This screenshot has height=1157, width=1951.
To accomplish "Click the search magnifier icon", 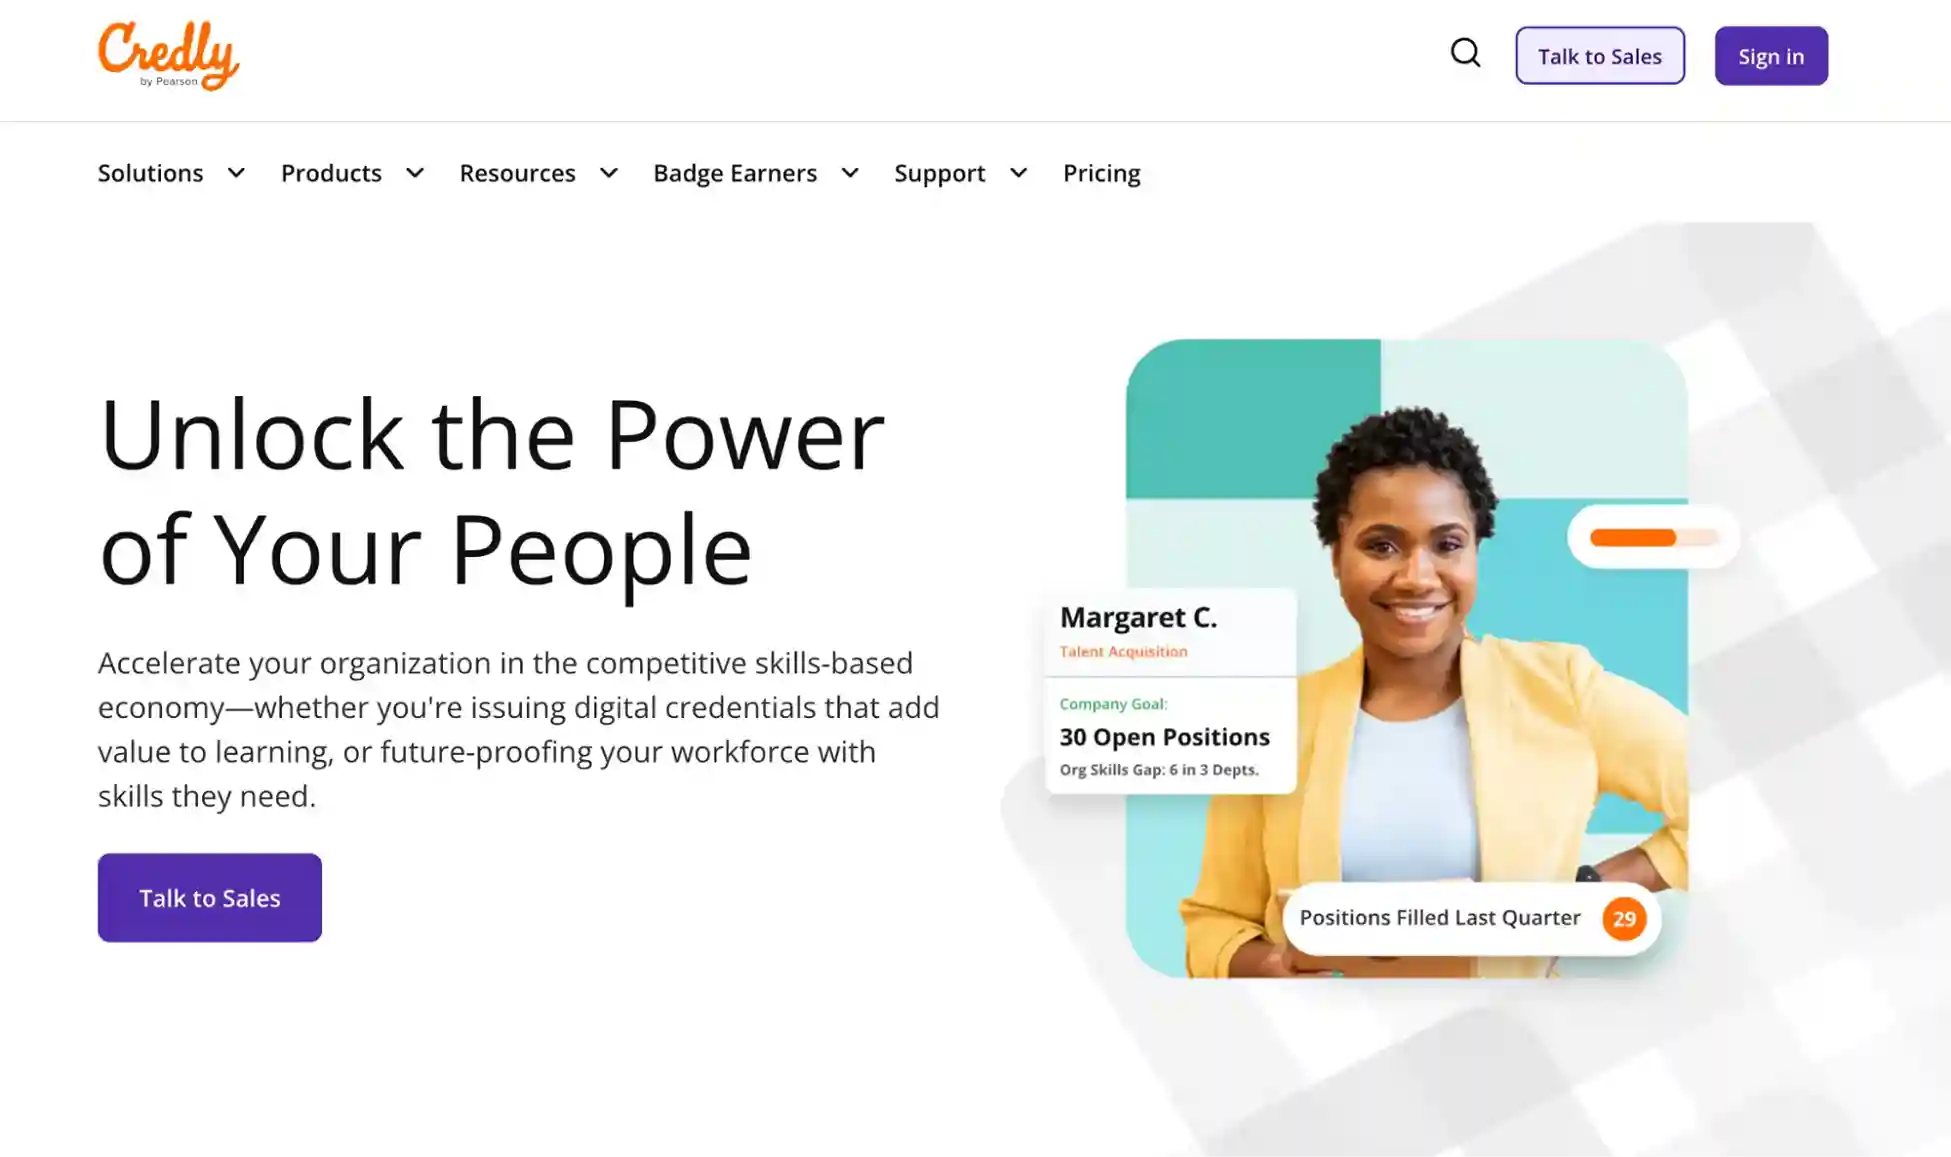I will pos(1465,53).
